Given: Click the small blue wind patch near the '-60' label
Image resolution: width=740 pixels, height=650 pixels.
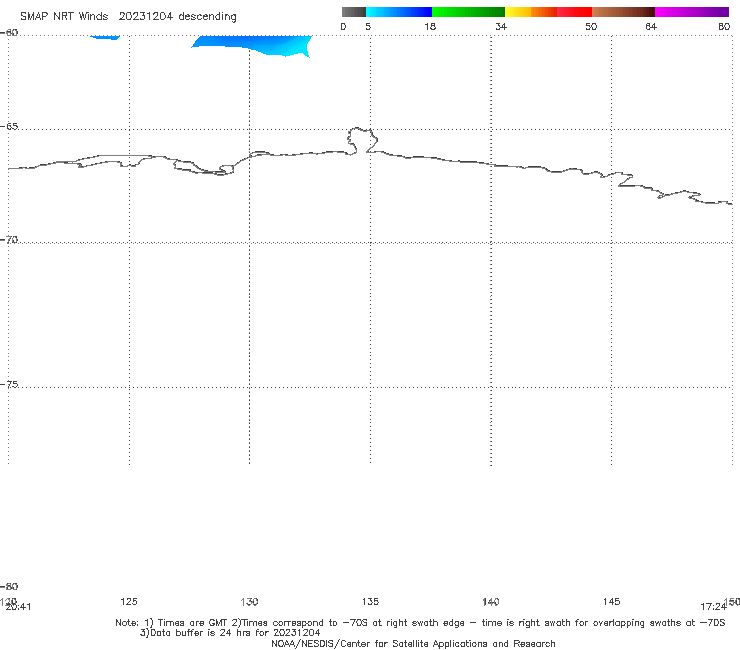Looking at the screenshot, I should click(105, 37).
